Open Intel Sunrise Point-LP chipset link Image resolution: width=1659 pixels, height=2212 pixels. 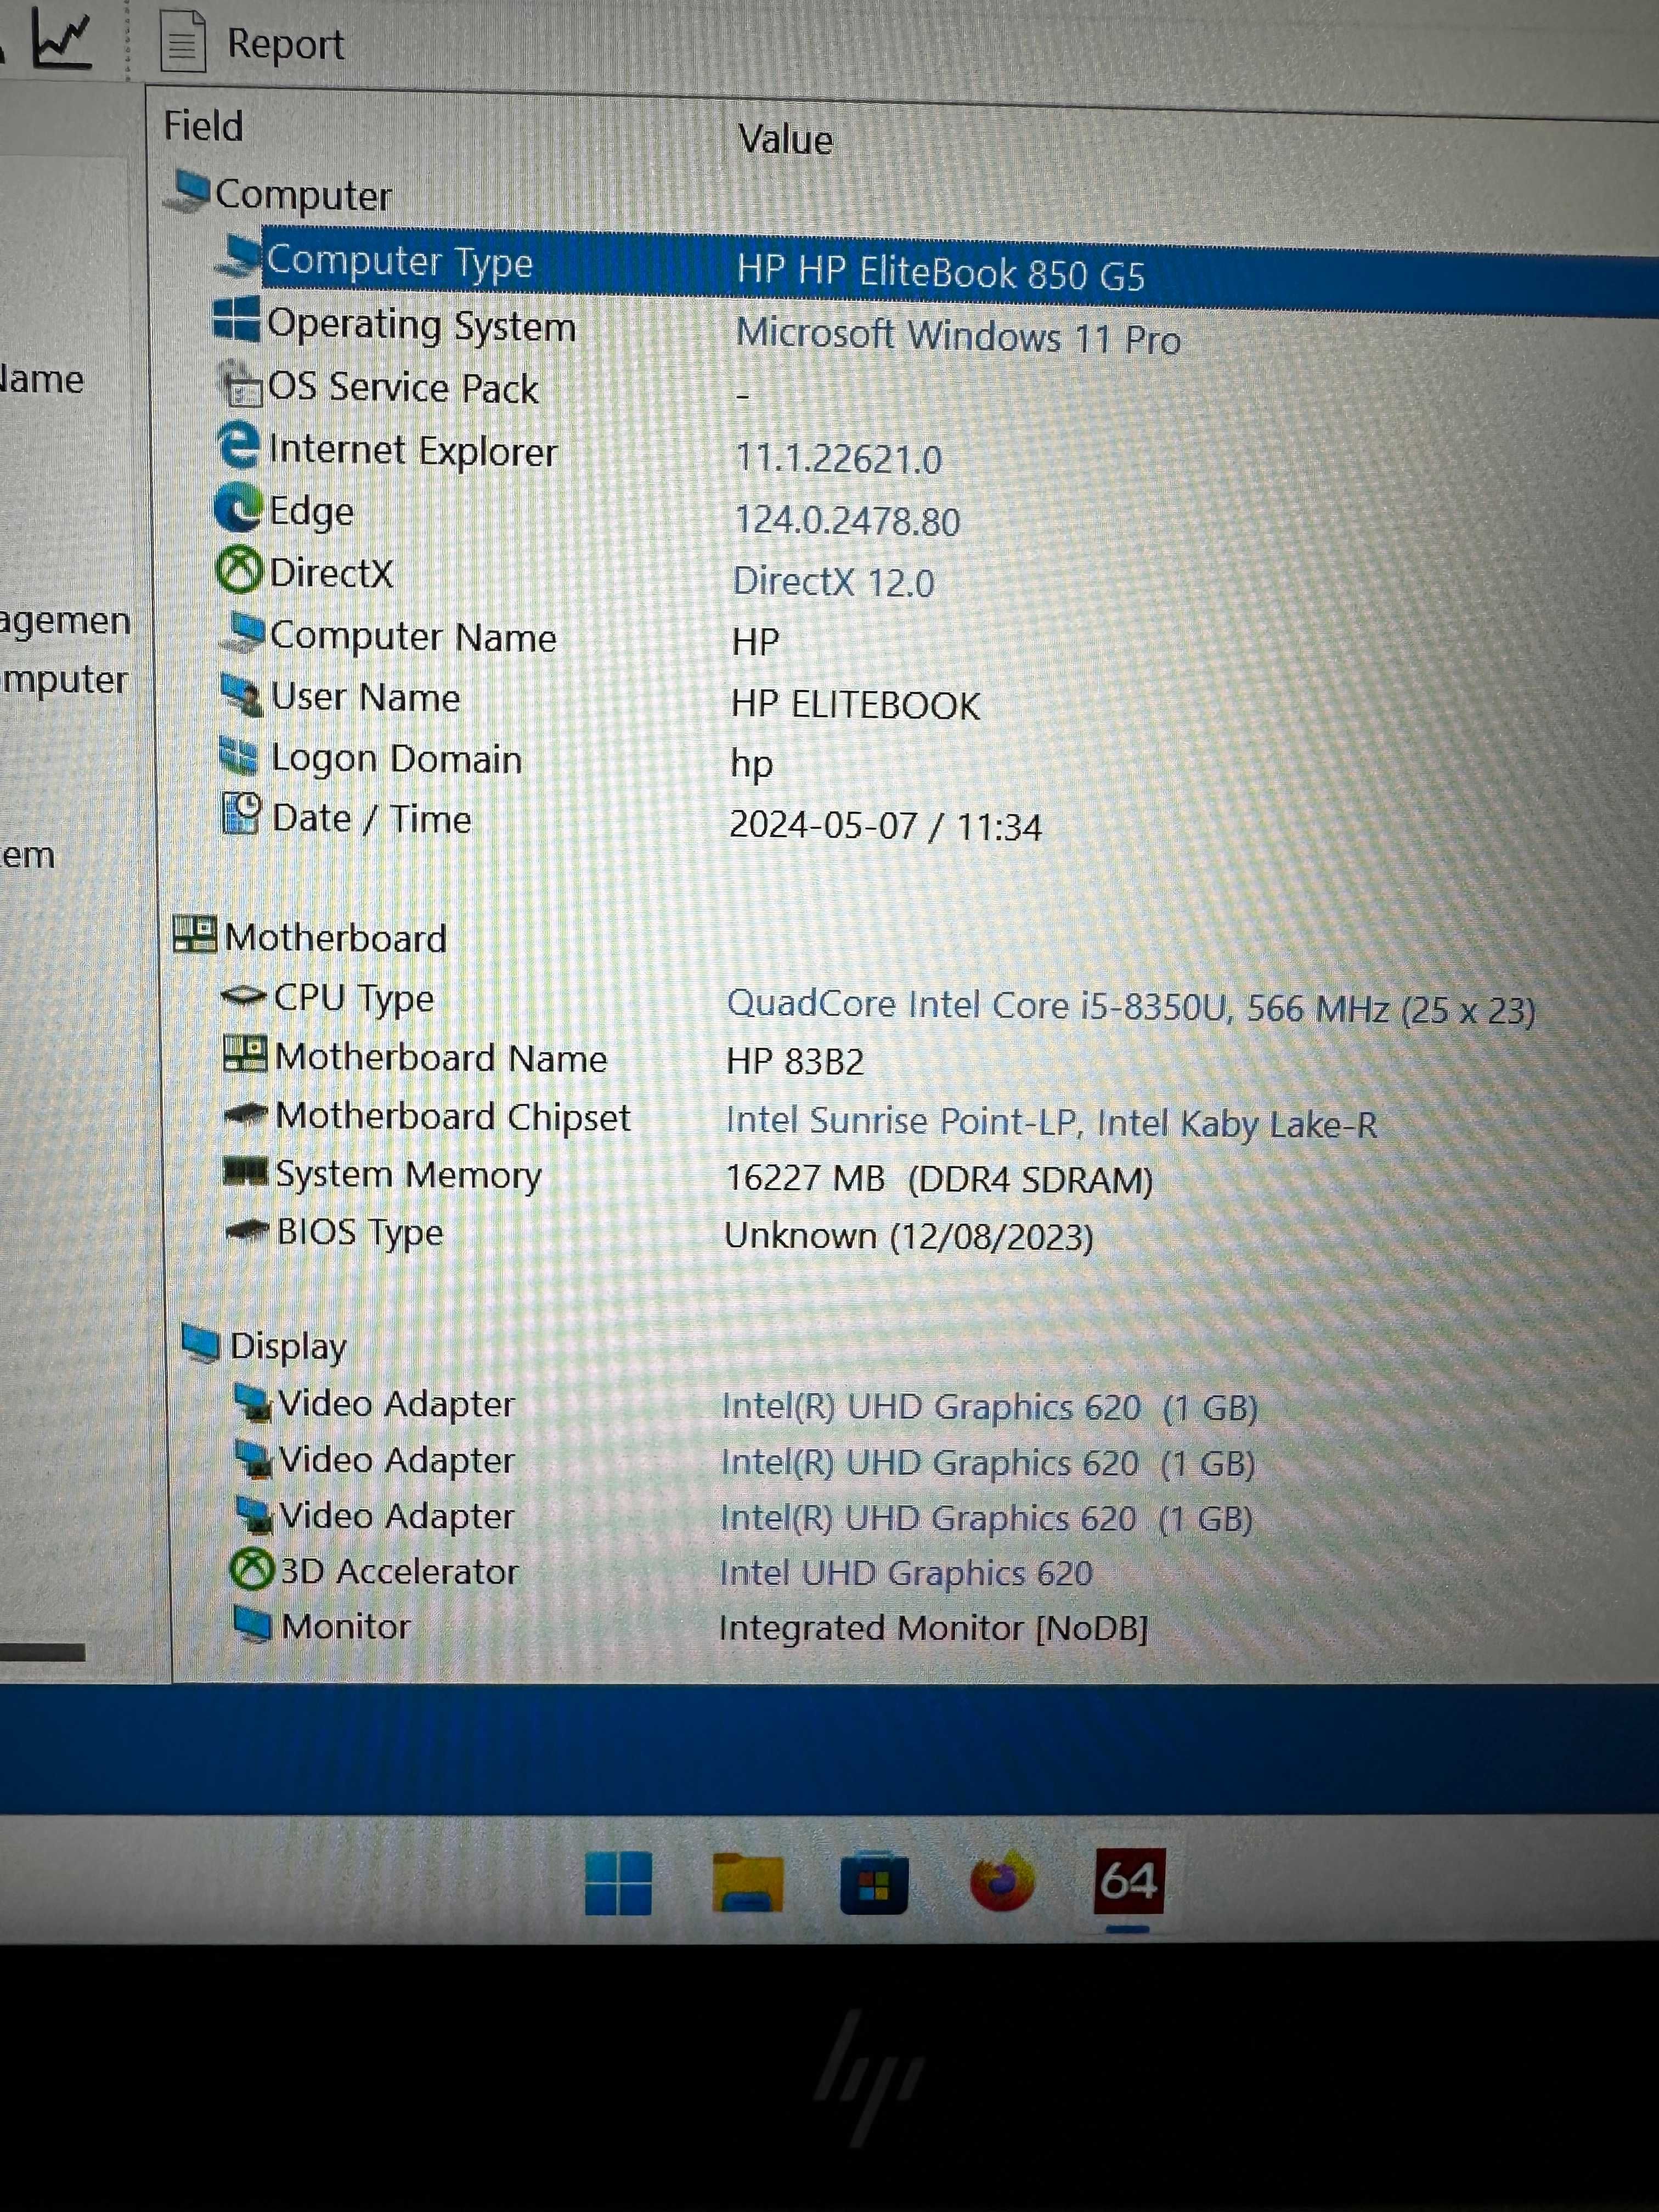(x=1051, y=1123)
